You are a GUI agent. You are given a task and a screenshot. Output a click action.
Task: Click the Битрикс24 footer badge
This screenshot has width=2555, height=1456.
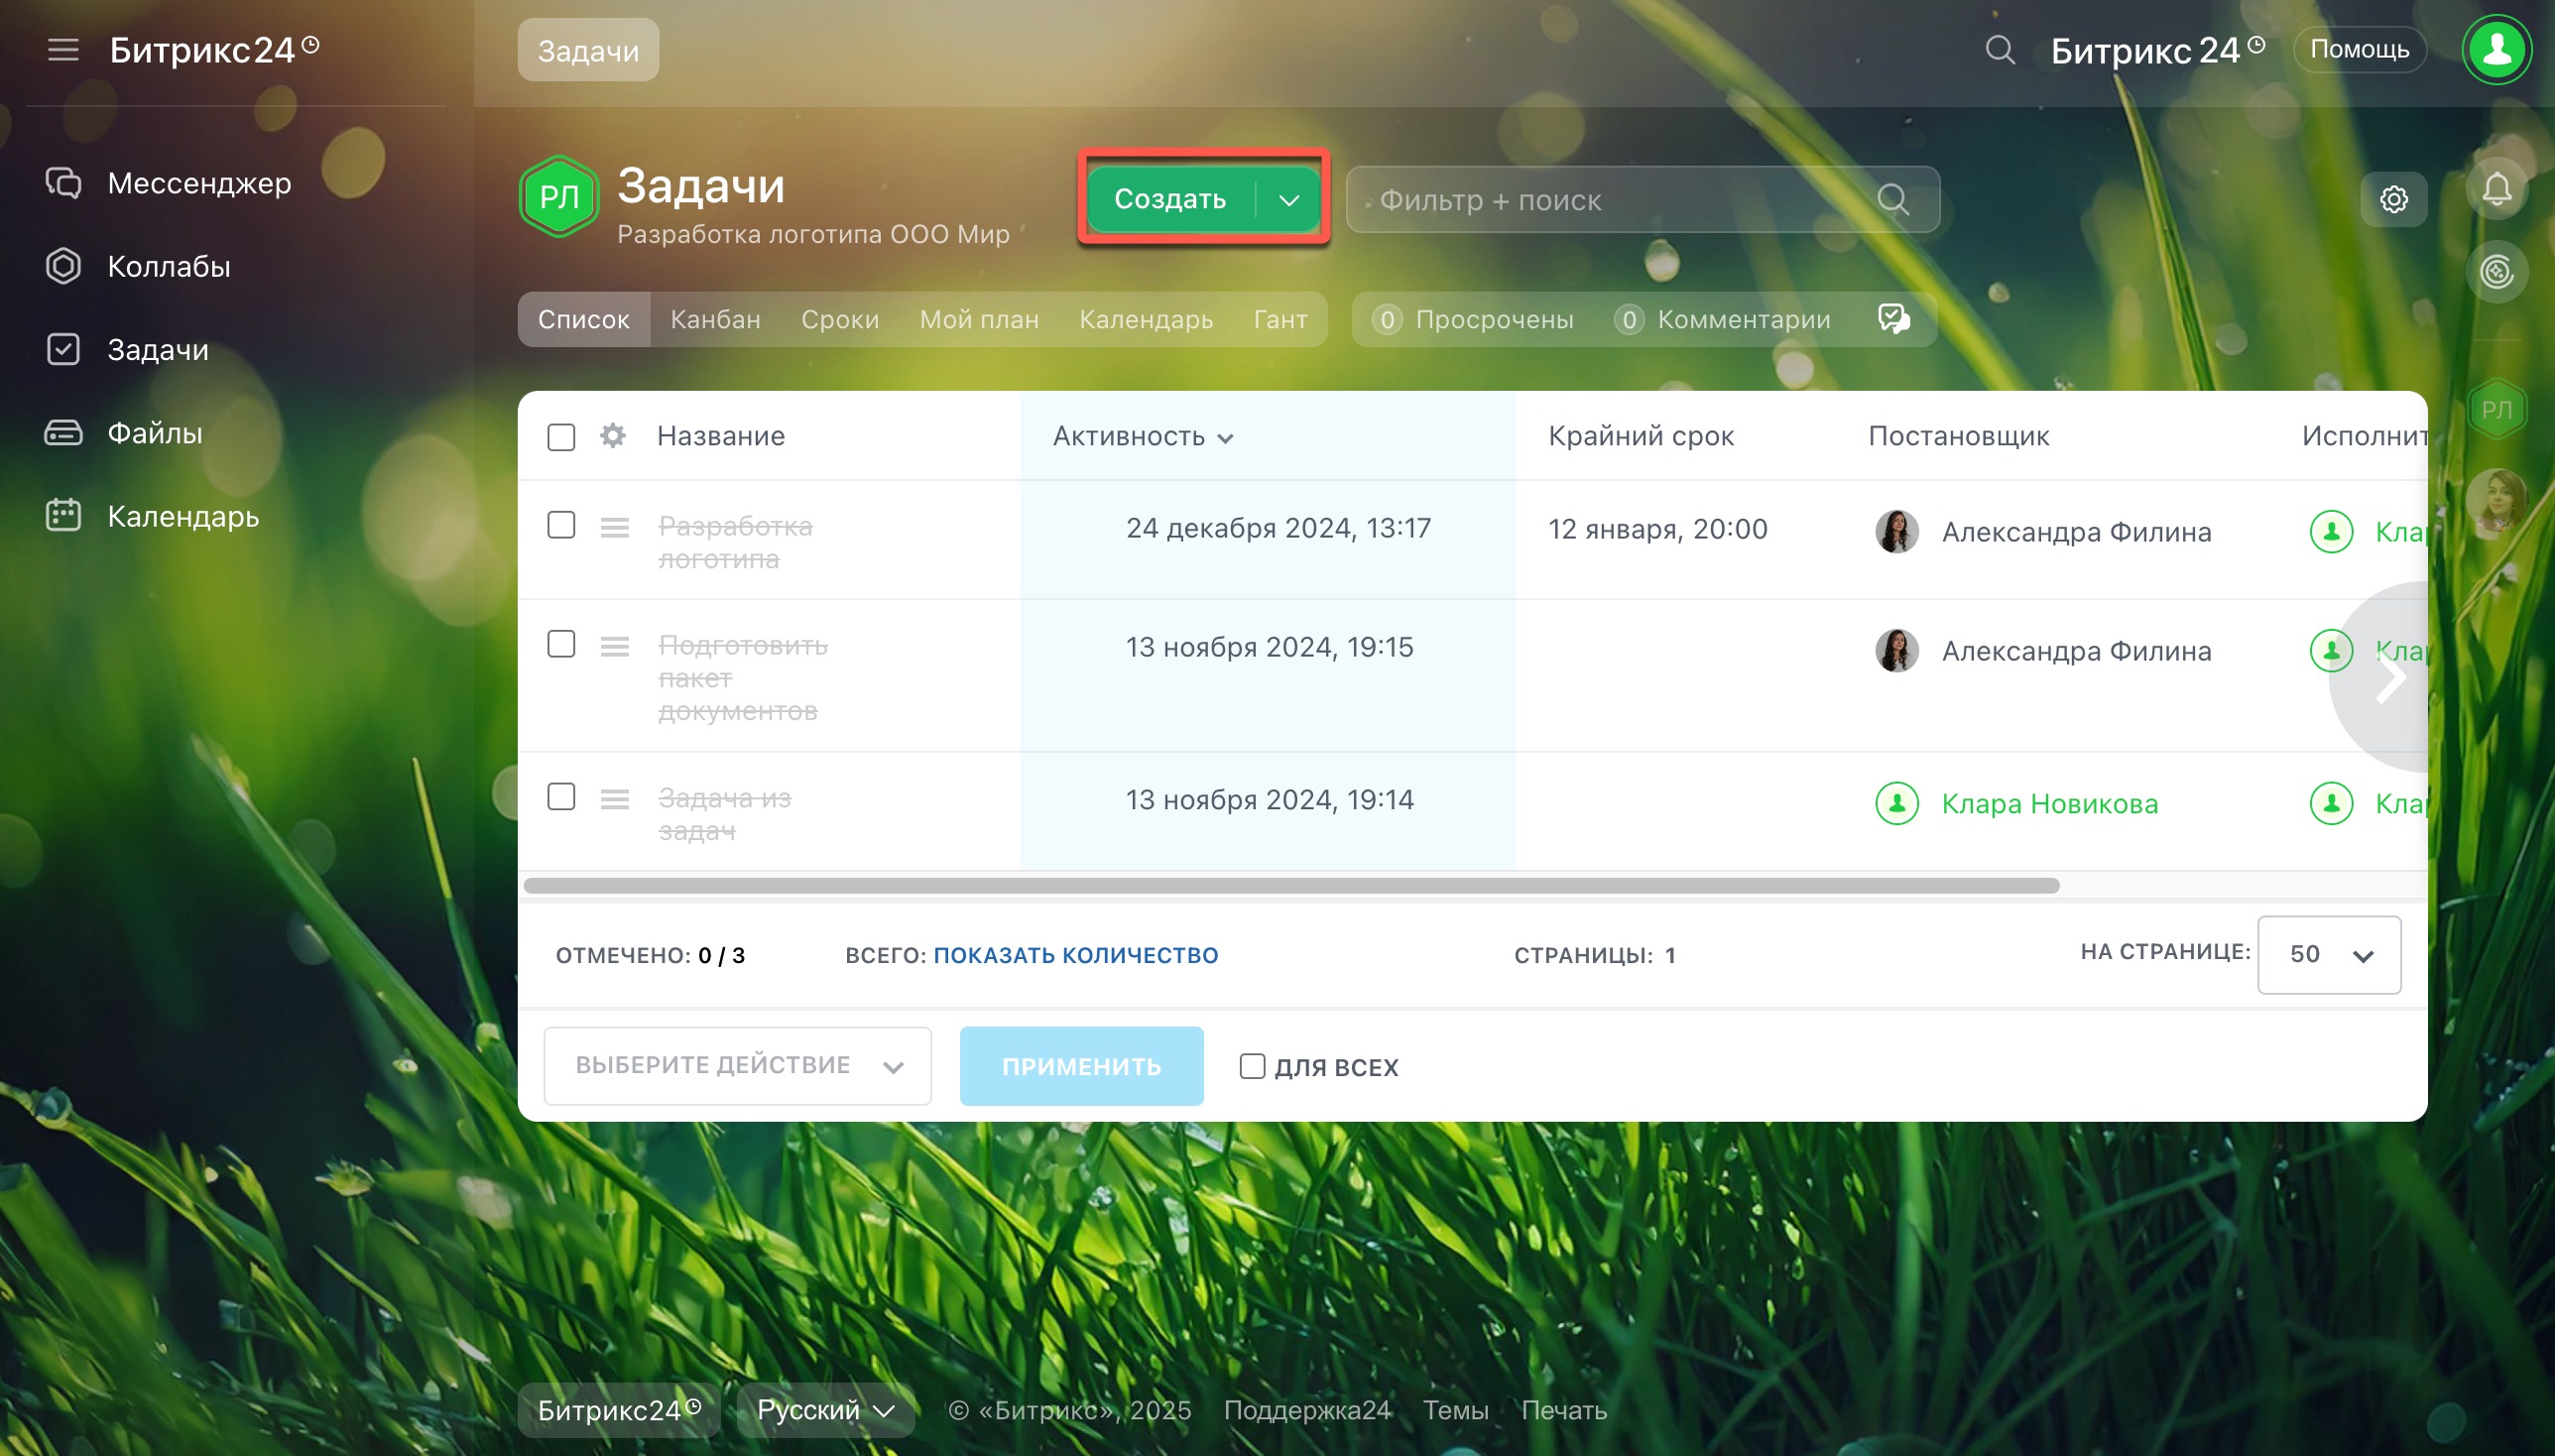[x=619, y=1410]
